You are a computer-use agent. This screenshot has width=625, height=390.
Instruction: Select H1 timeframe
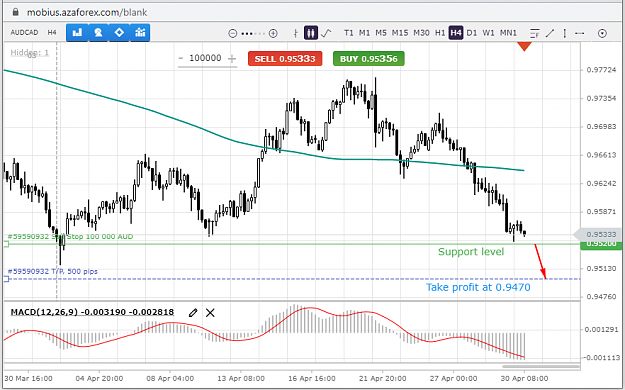coord(440,33)
